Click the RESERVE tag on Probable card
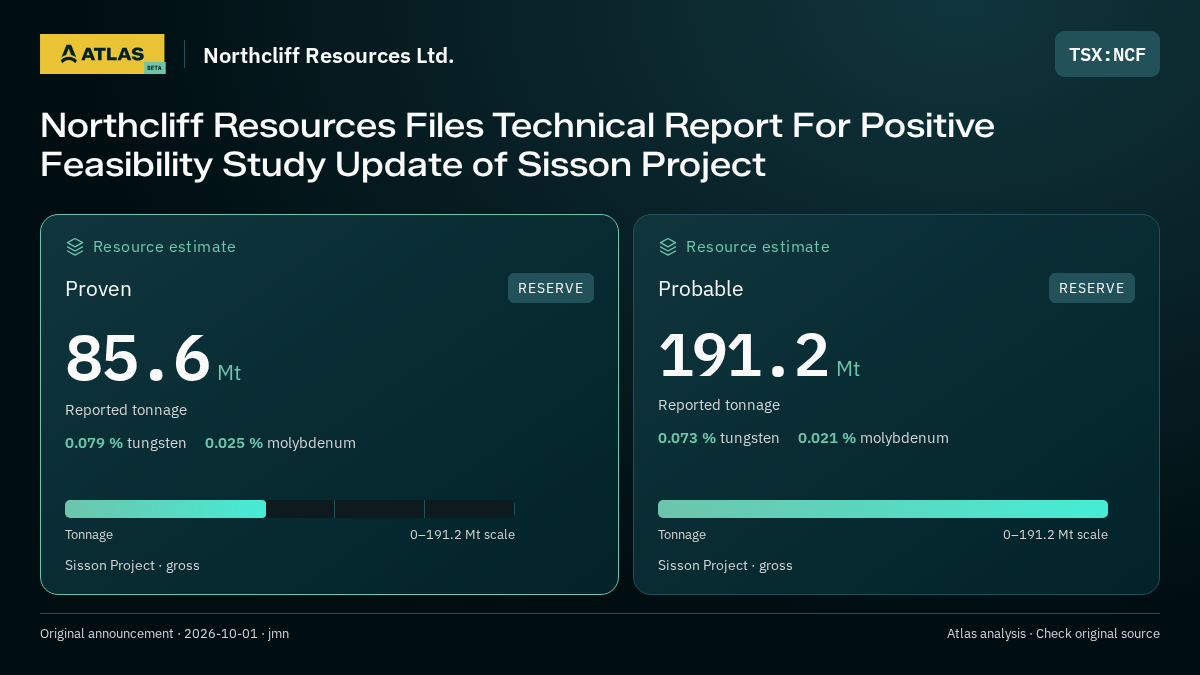The width and height of the screenshot is (1200, 675). click(x=1092, y=288)
